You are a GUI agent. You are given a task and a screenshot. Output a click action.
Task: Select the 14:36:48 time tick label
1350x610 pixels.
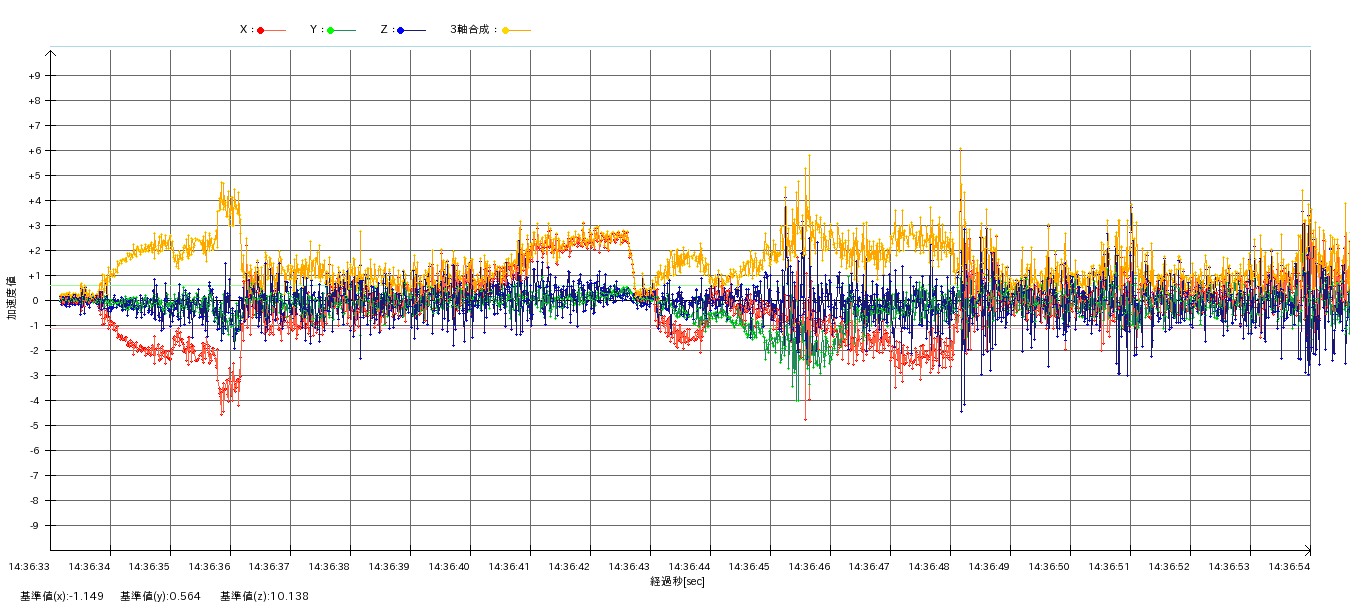tap(930, 567)
